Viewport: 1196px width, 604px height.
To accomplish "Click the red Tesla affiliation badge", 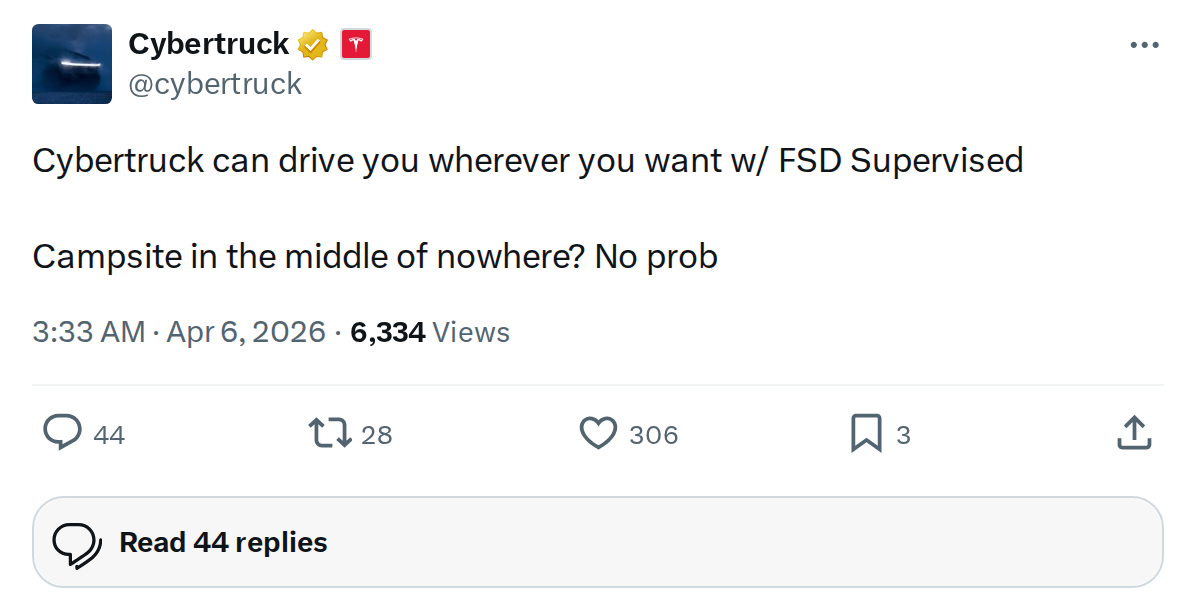I will [356, 44].
